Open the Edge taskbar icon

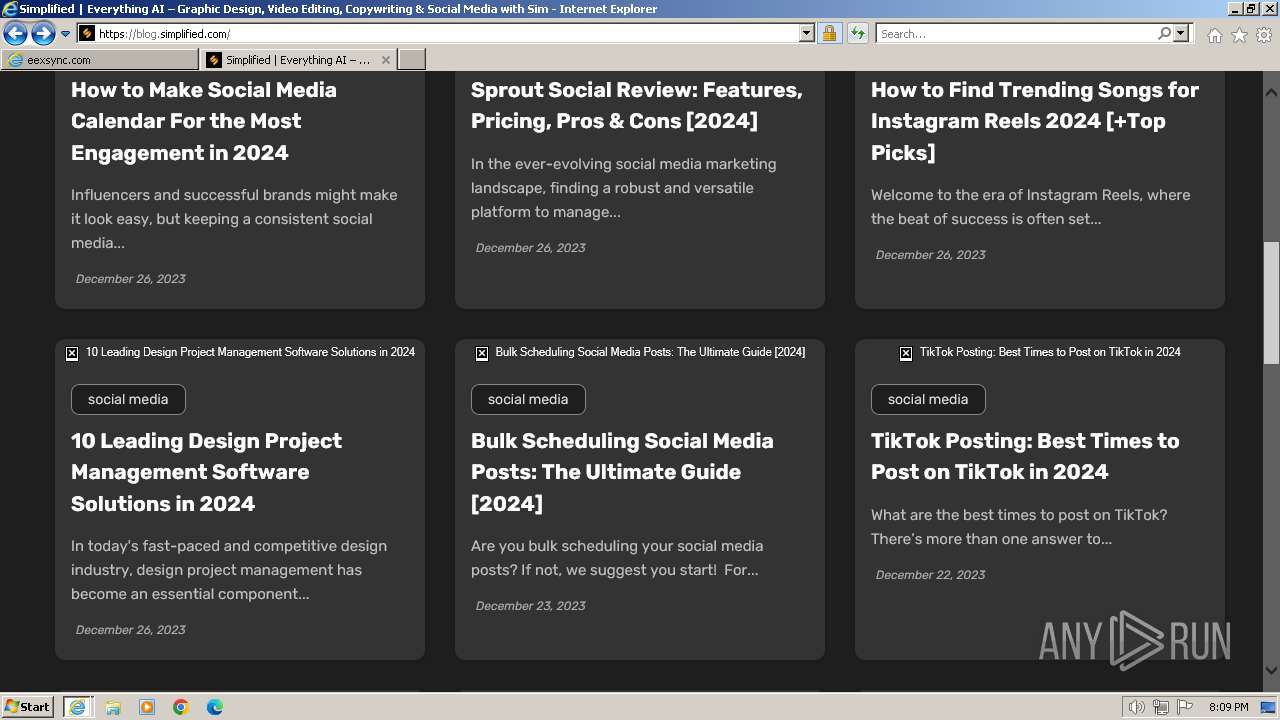coord(215,707)
